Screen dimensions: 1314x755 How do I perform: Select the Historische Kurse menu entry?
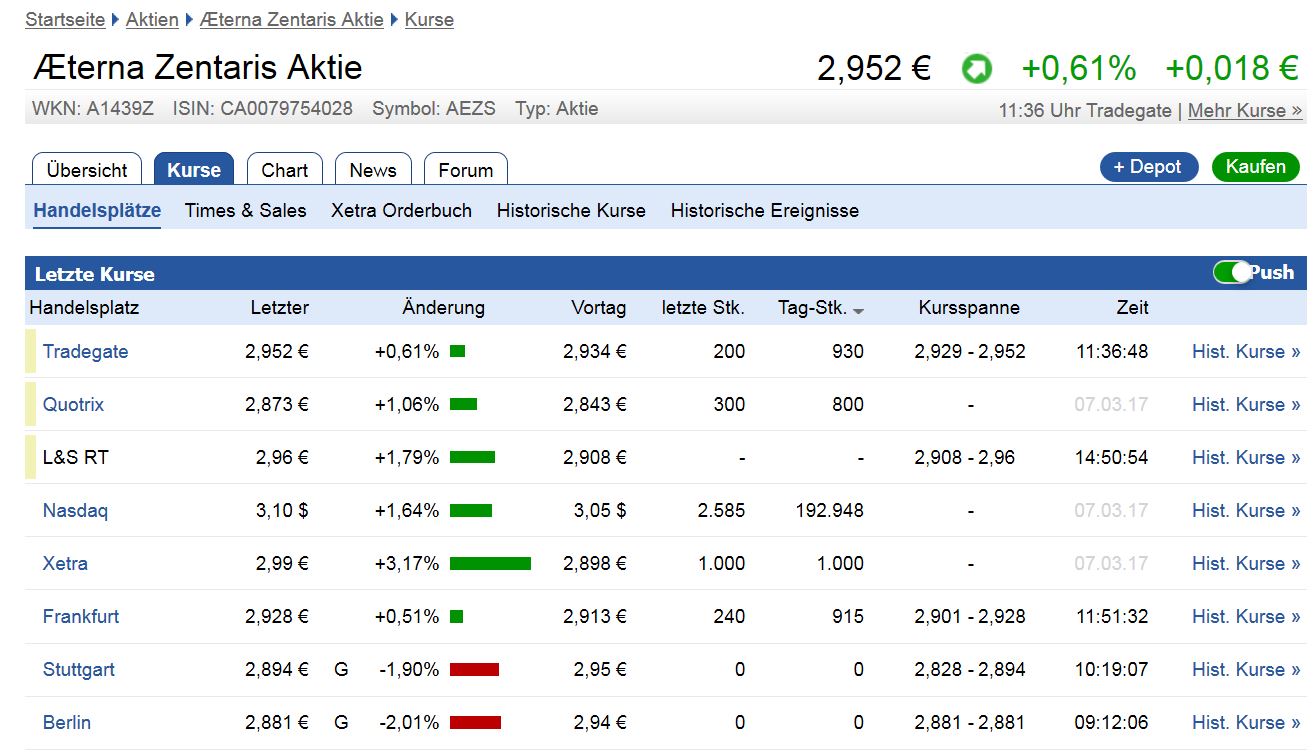click(570, 210)
